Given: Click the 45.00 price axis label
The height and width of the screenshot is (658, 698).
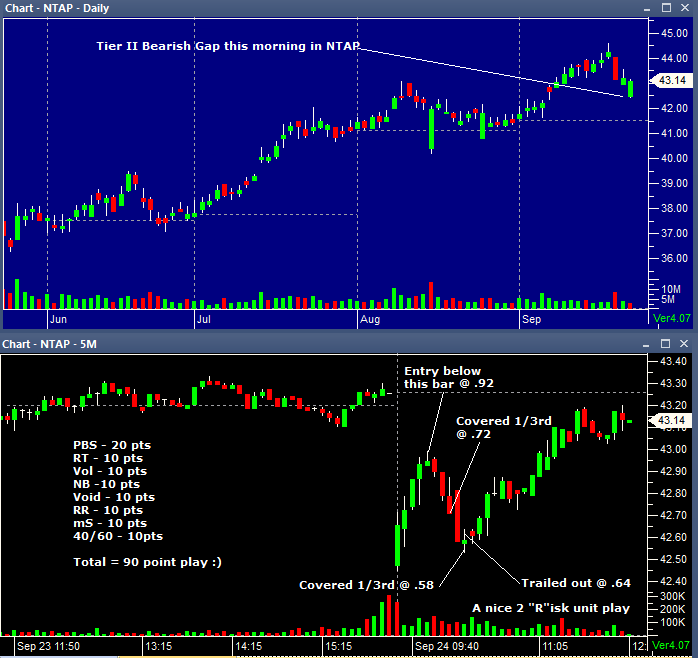Looking at the screenshot, I should pos(674,33).
